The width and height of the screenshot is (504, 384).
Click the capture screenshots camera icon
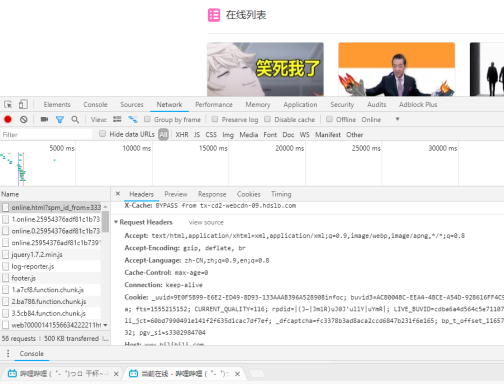(x=44, y=119)
